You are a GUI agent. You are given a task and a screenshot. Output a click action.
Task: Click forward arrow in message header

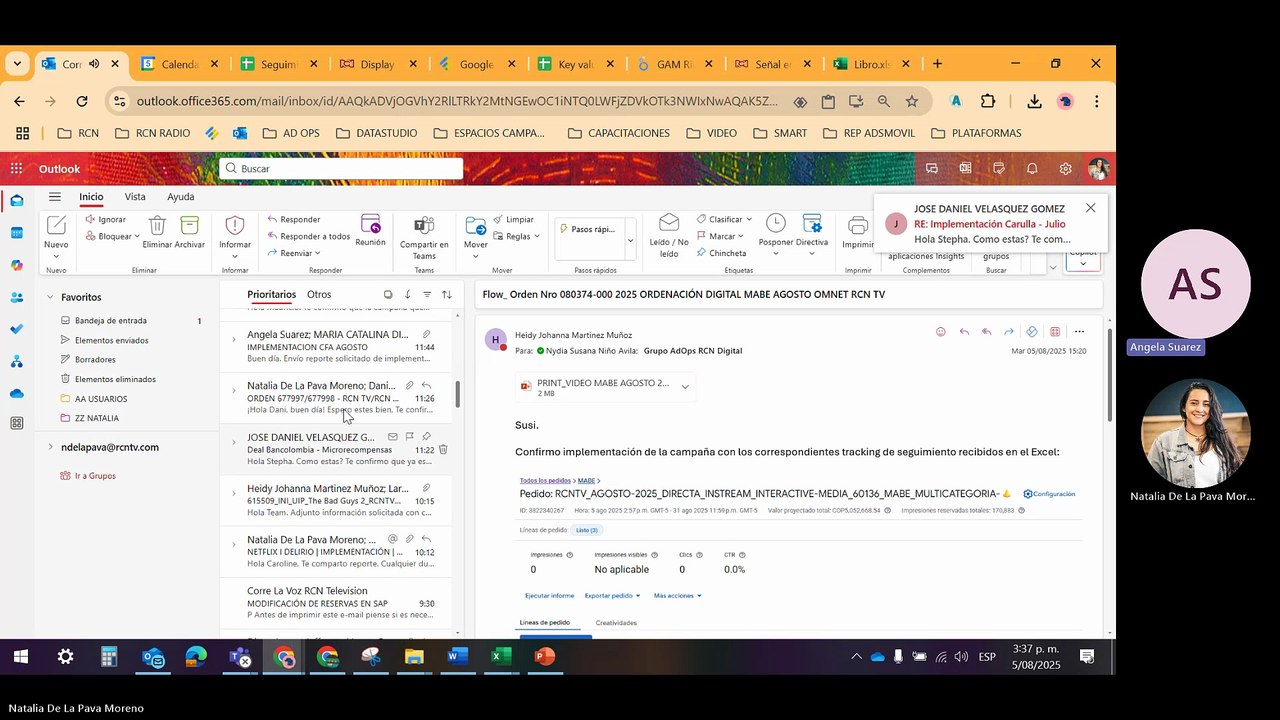click(1009, 332)
